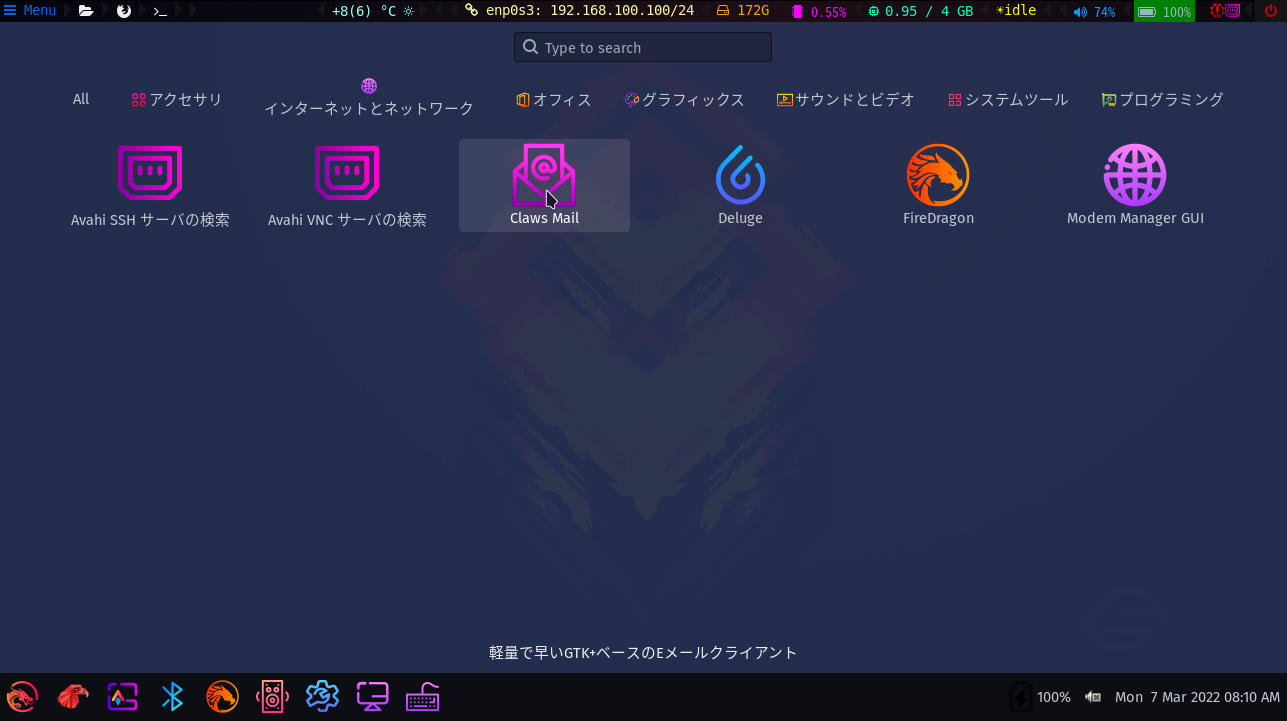Viewport: 1287px width, 721px height.
Task: Open the blue gear settings dock icon
Action: point(322,696)
